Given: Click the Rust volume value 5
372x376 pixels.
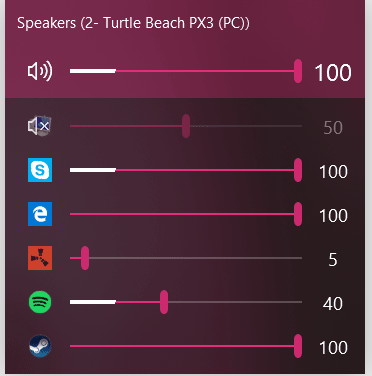Looking at the screenshot, I should point(333,260).
